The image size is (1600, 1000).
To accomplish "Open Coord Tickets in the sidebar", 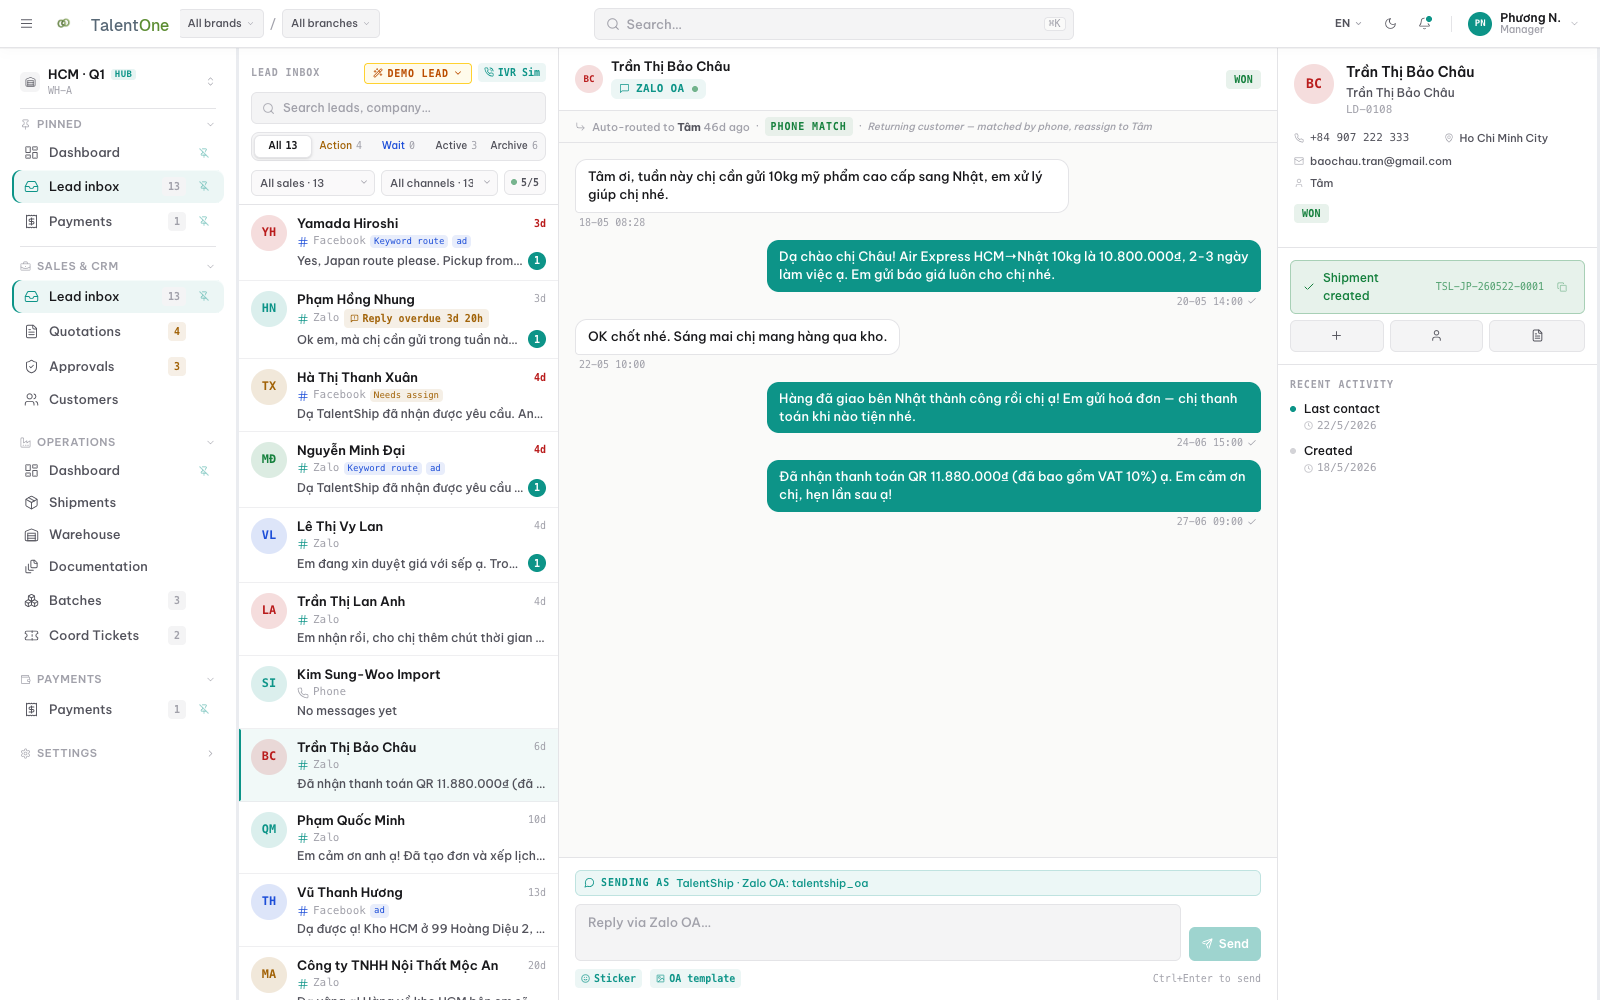I will coord(118,635).
